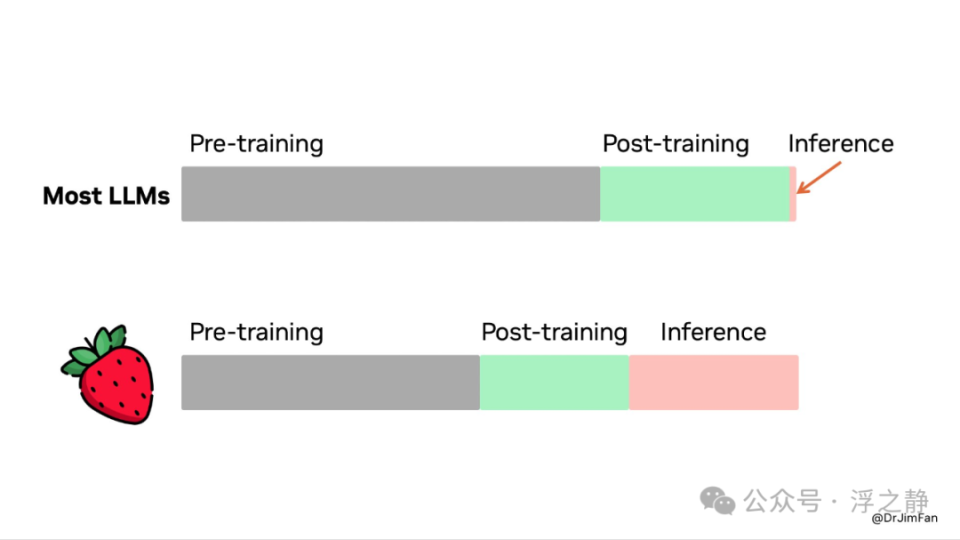
Task: Select the gray Pre-training bar in strawberry row
Action: tap(331, 382)
